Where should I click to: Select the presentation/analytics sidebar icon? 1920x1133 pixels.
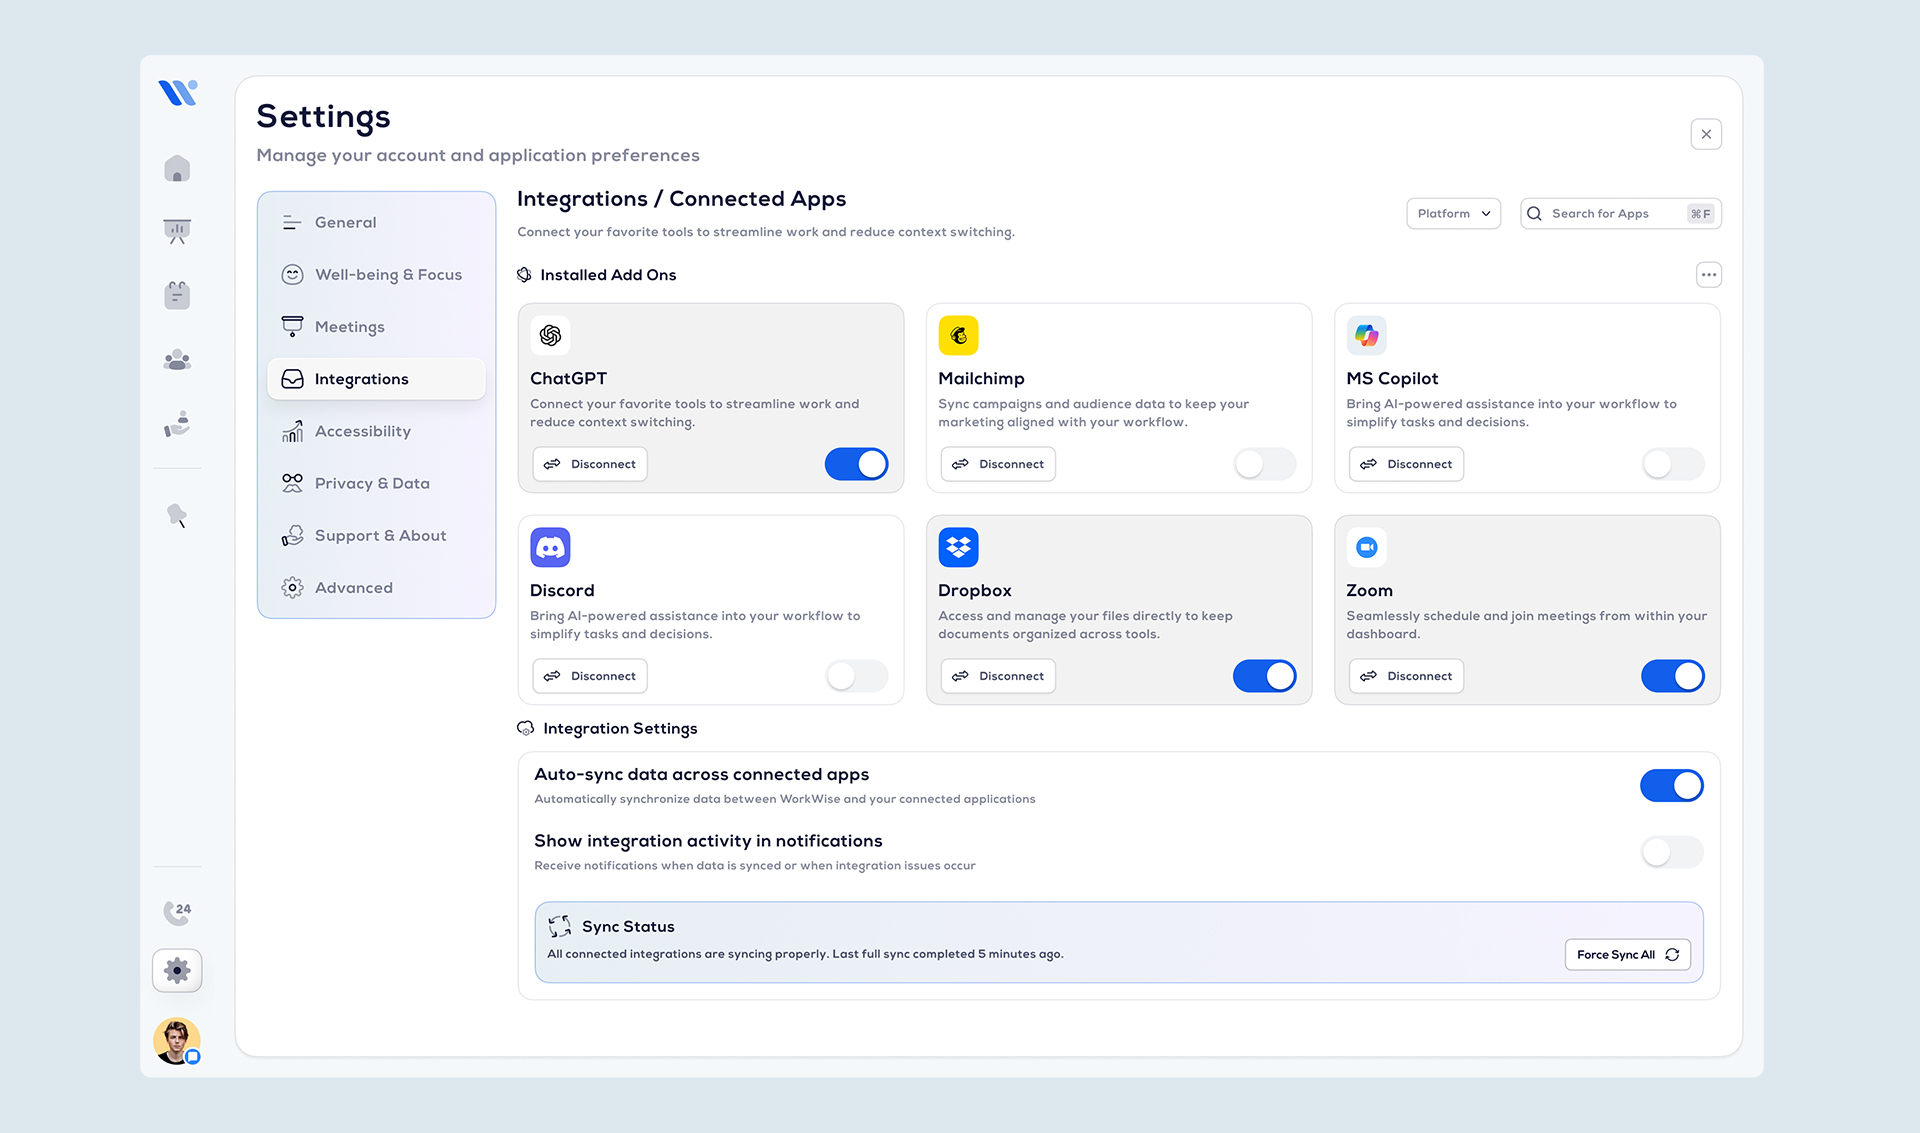pyautogui.click(x=176, y=231)
